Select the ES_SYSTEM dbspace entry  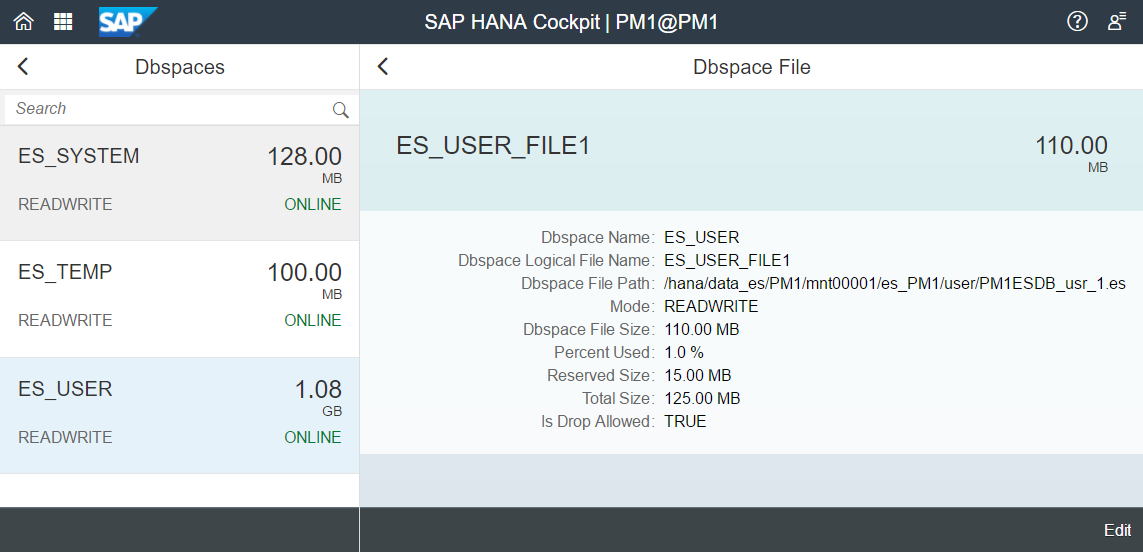click(x=179, y=183)
